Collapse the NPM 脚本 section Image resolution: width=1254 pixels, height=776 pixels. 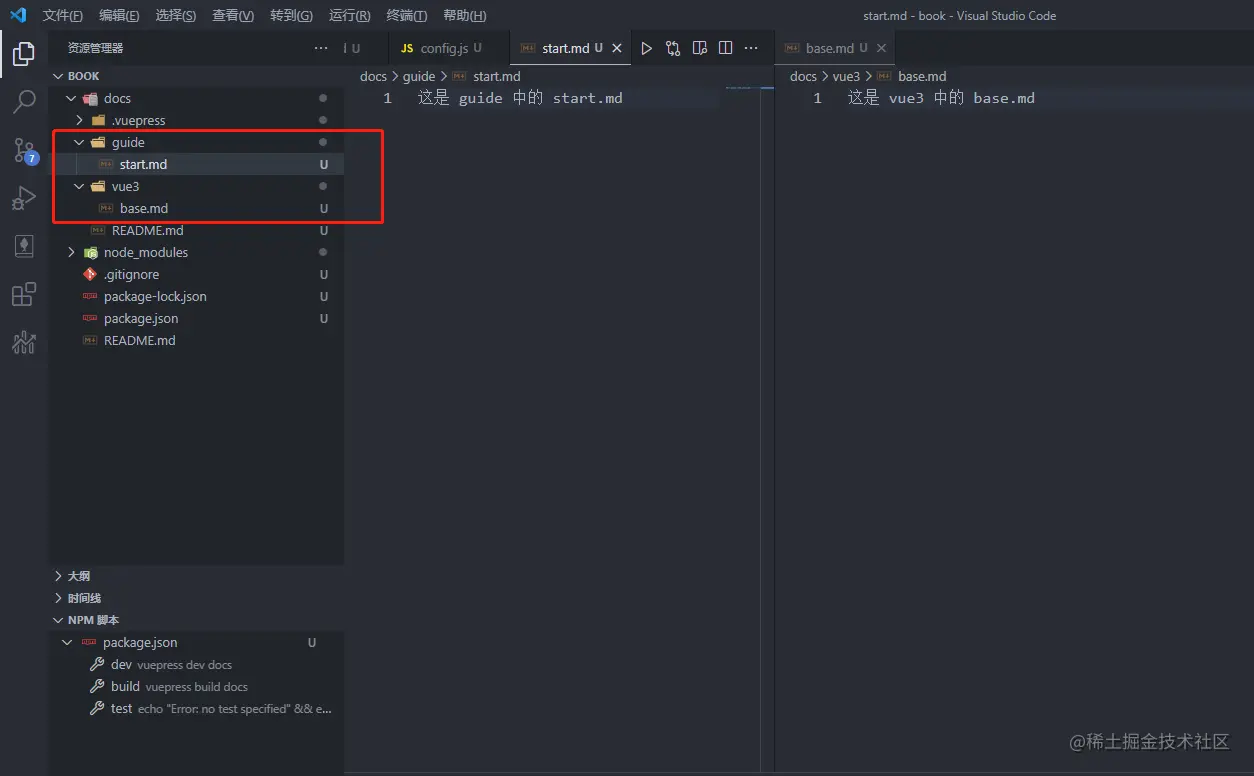coord(58,620)
